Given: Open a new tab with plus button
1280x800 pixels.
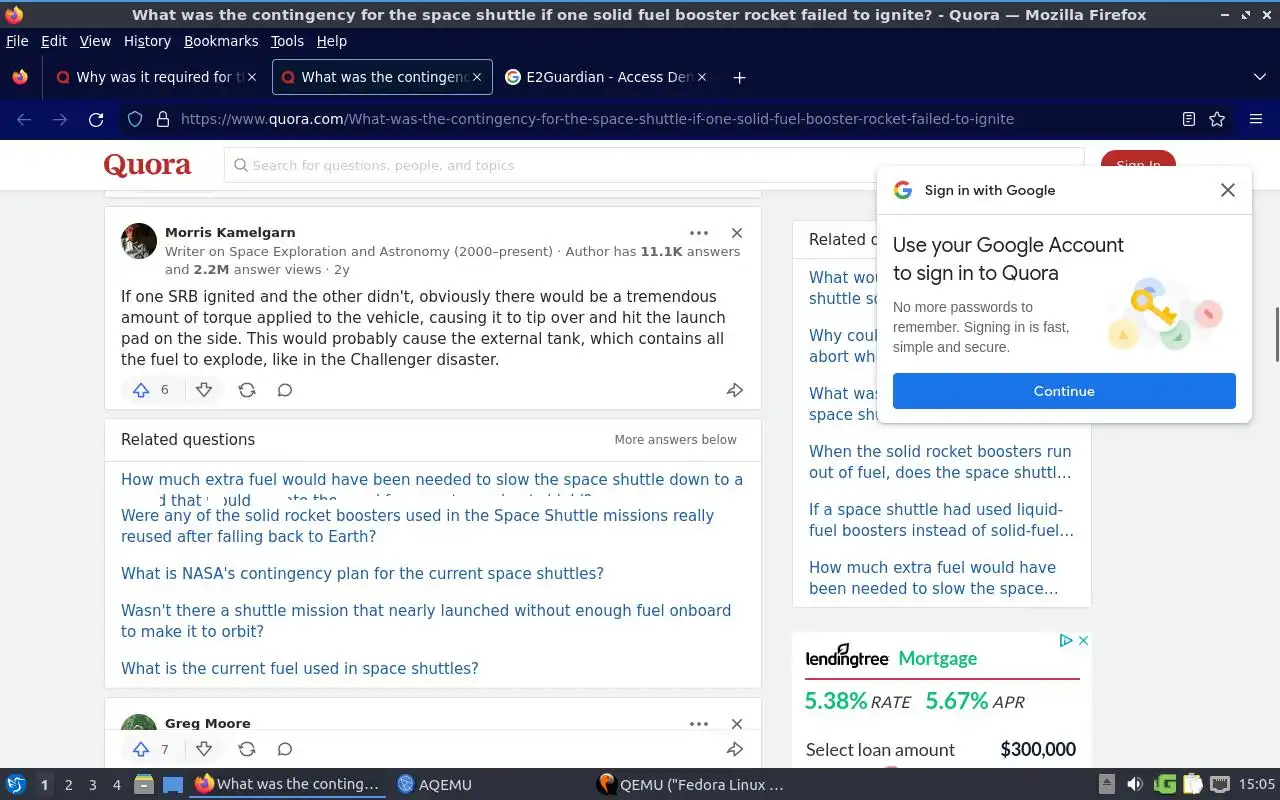Looking at the screenshot, I should [x=739, y=77].
